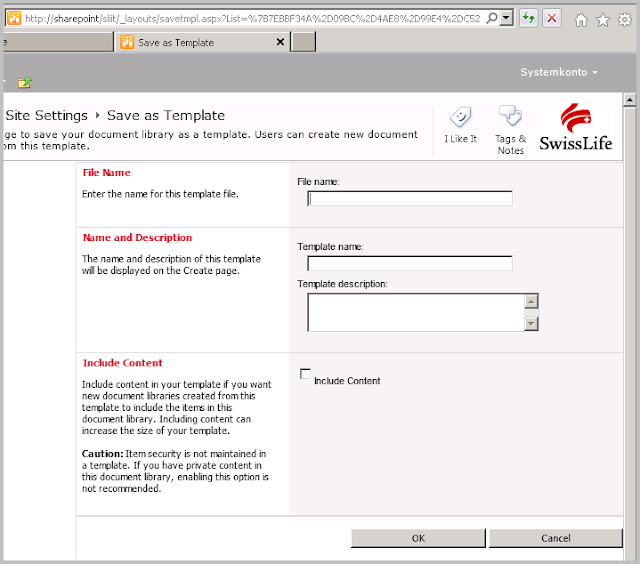Click the SharePoint favicon in address bar
The width and height of the screenshot is (640, 564).
pyautogui.click(x=14, y=18)
